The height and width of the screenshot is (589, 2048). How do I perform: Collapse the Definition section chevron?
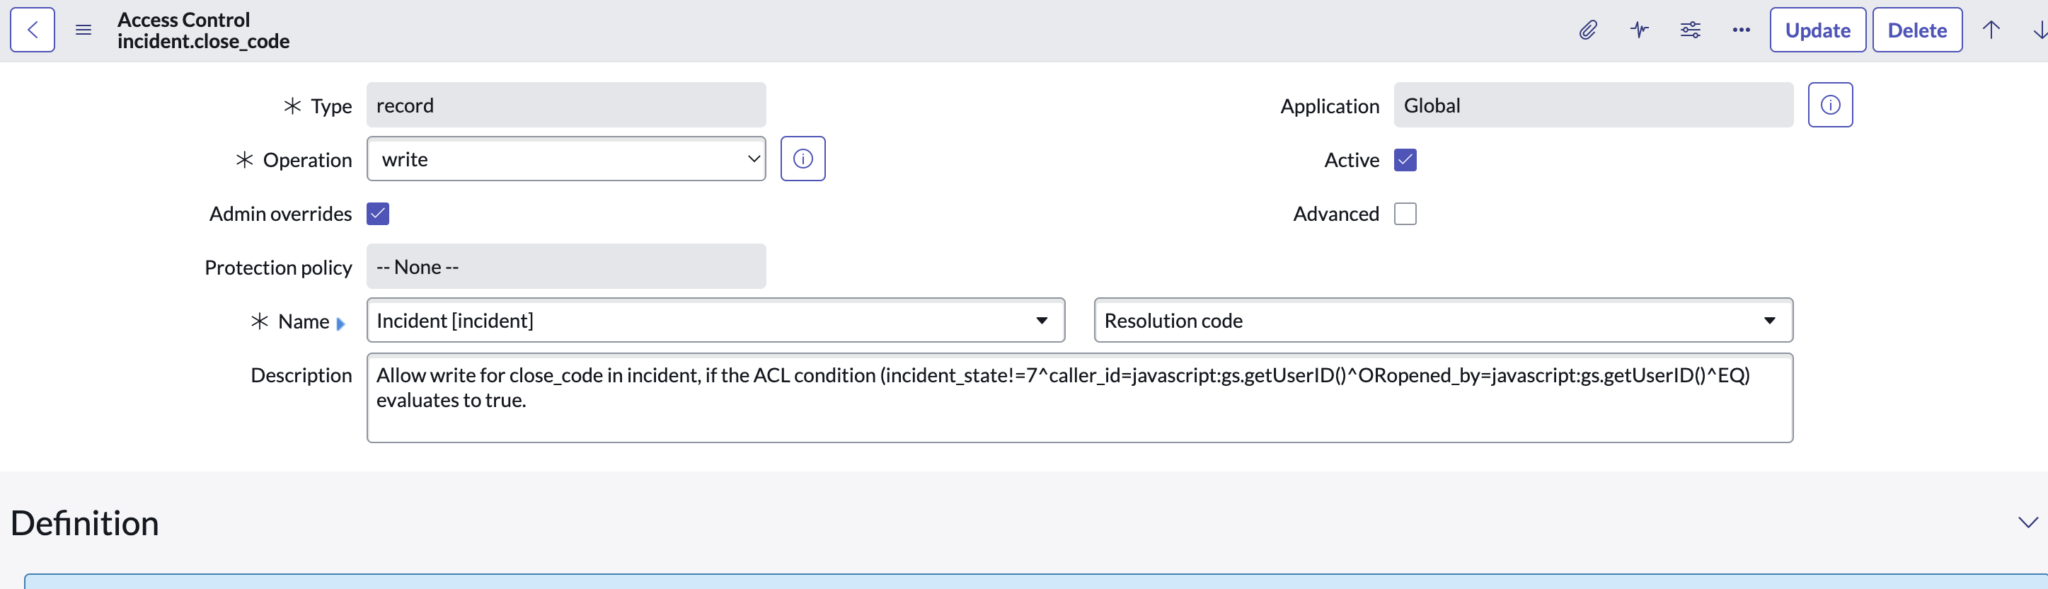point(2027,523)
